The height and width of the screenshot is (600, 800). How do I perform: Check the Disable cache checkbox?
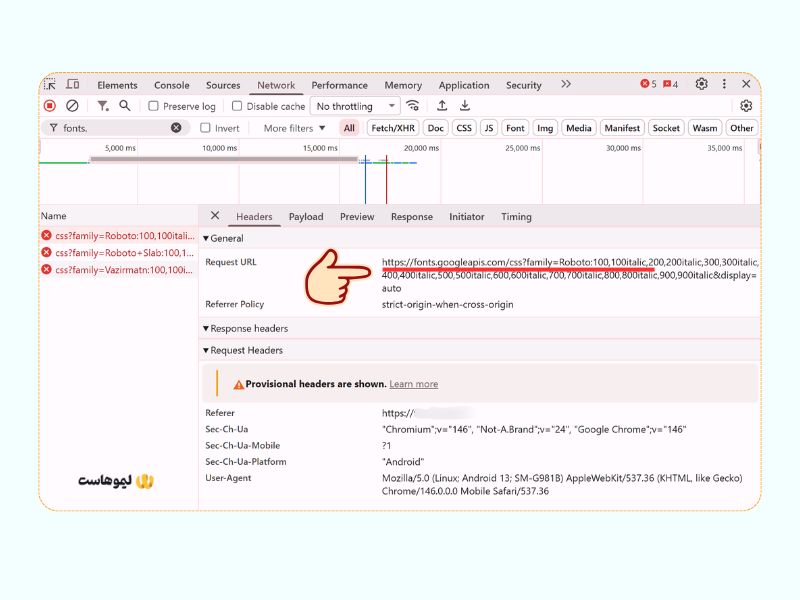click(x=237, y=106)
